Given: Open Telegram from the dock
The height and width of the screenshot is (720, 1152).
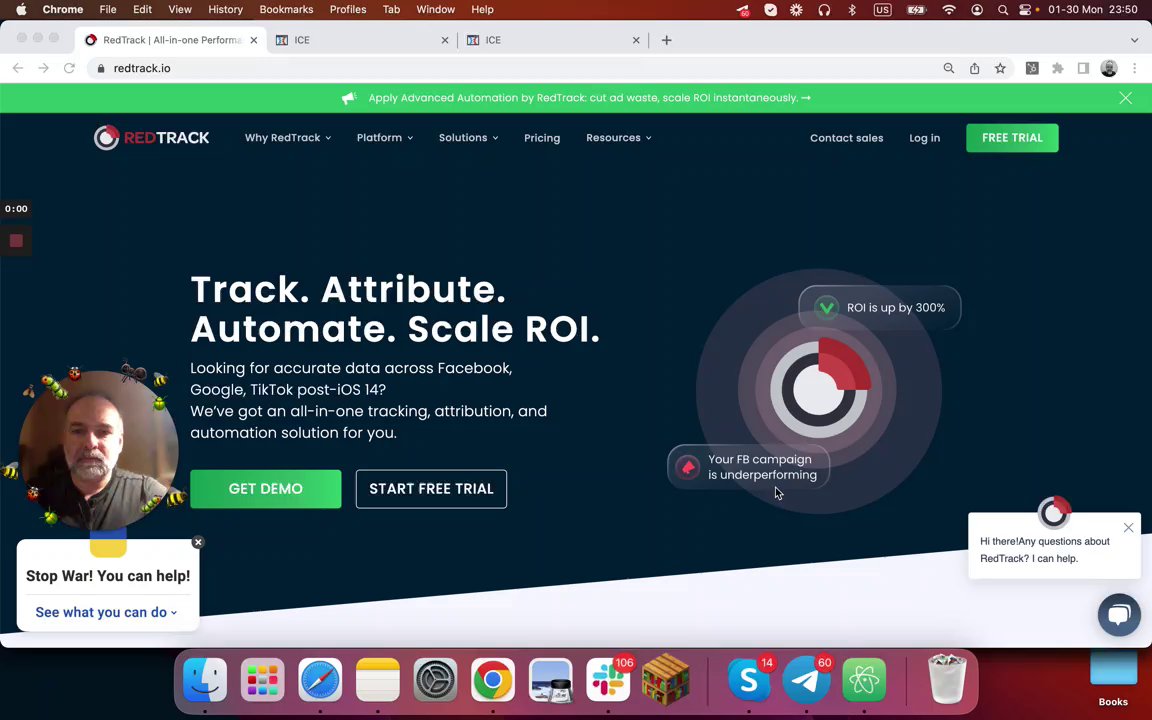Looking at the screenshot, I should tap(806, 680).
